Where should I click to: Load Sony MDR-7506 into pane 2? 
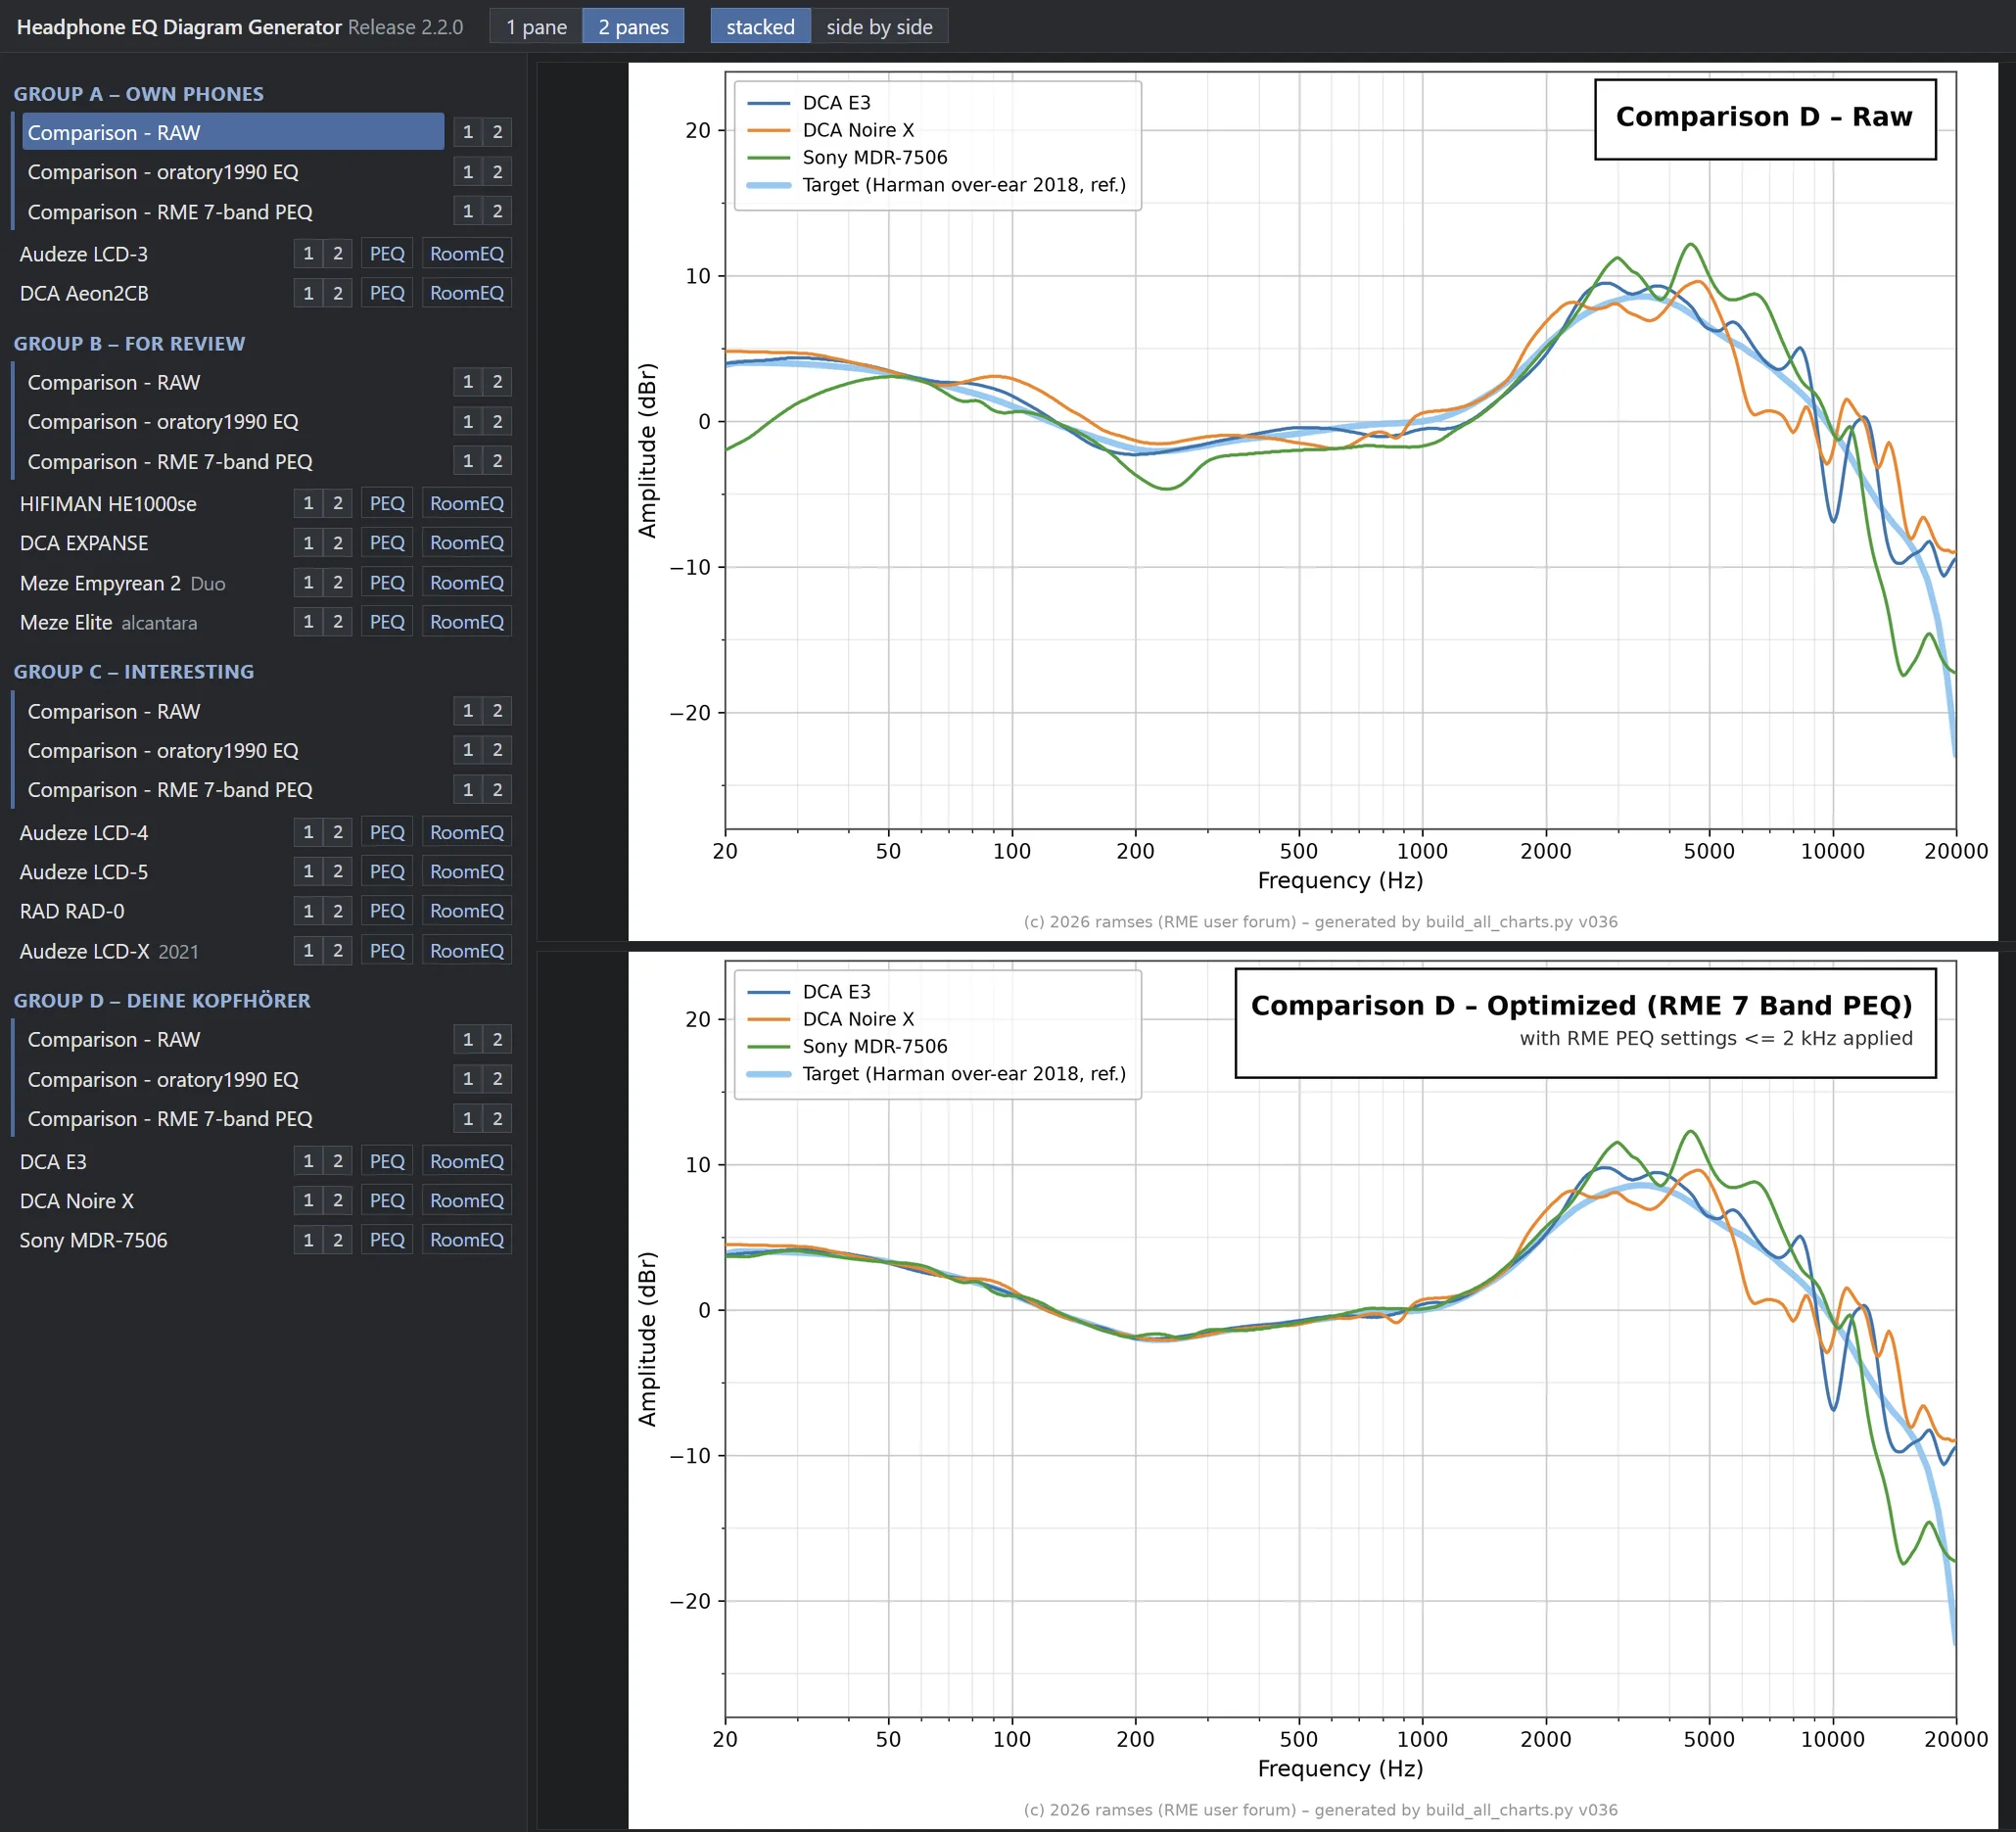338,1240
